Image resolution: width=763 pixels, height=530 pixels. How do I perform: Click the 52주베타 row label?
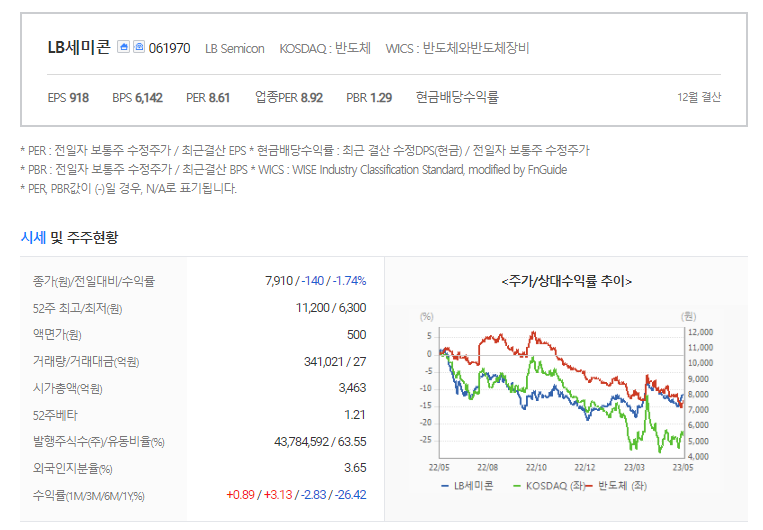pos(55,415)
